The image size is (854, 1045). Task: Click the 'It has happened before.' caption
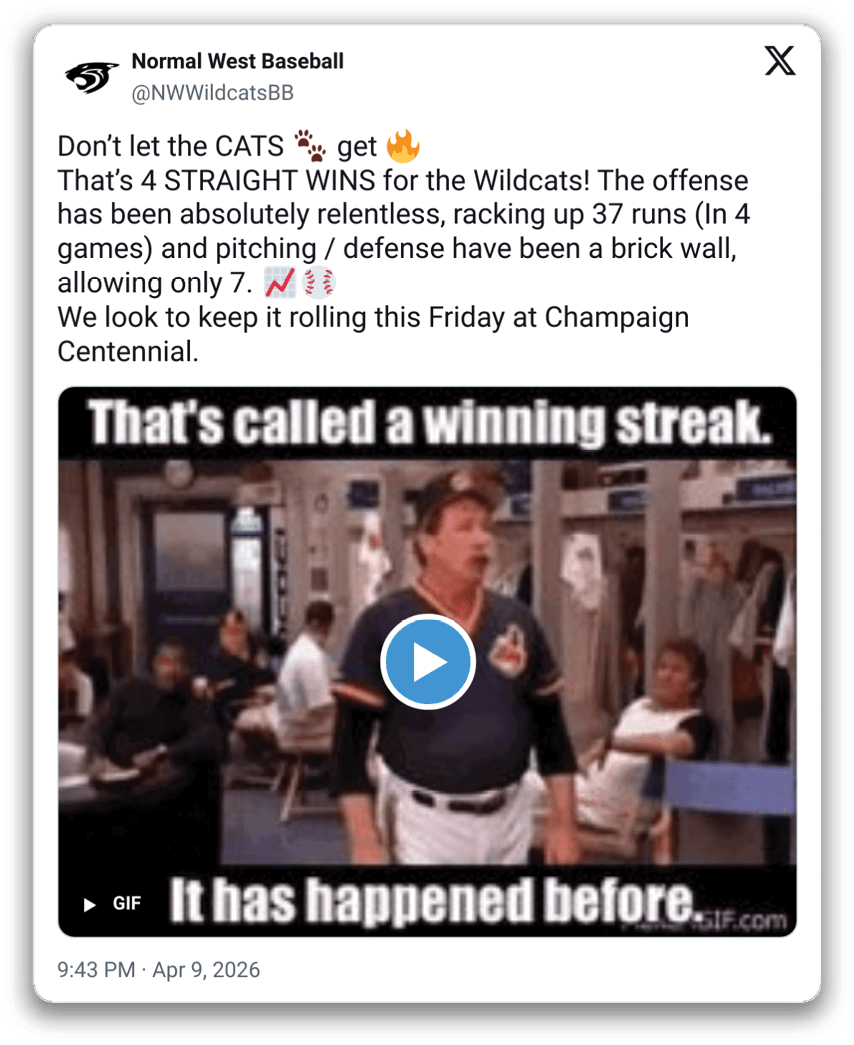point(433,900)
